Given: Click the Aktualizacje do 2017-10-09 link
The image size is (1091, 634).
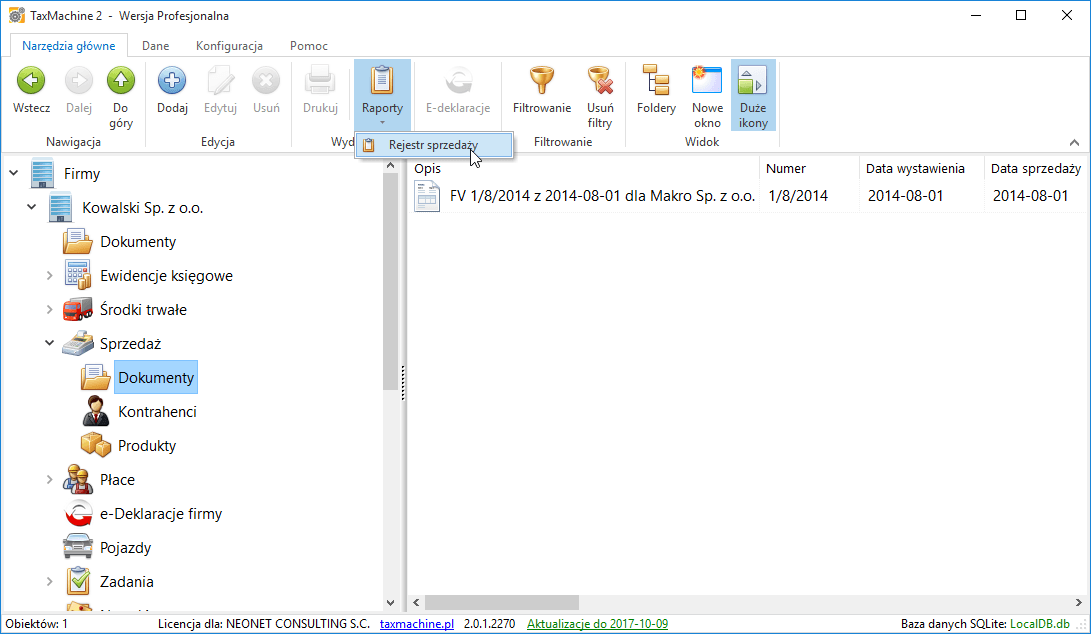Looking at the screenshot, I should tap(597, 624).
